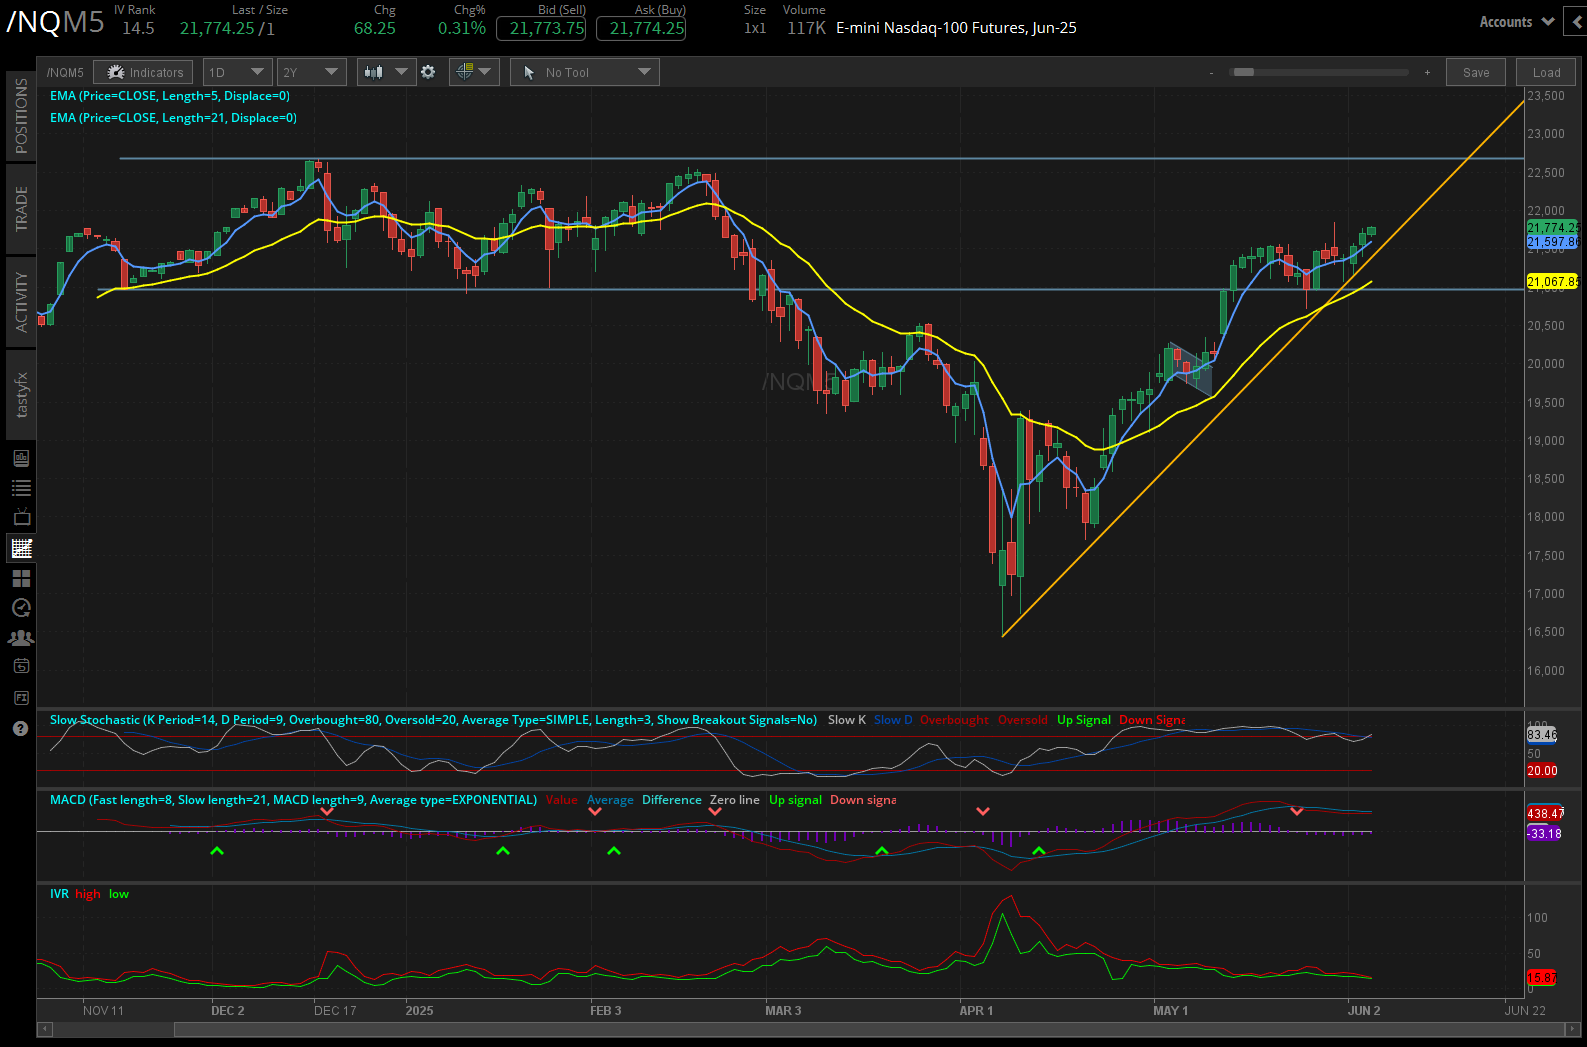1587x1047 pixels.
Task: Click the IVR 15.8 value tag
Action: [x=1542, y=978]
